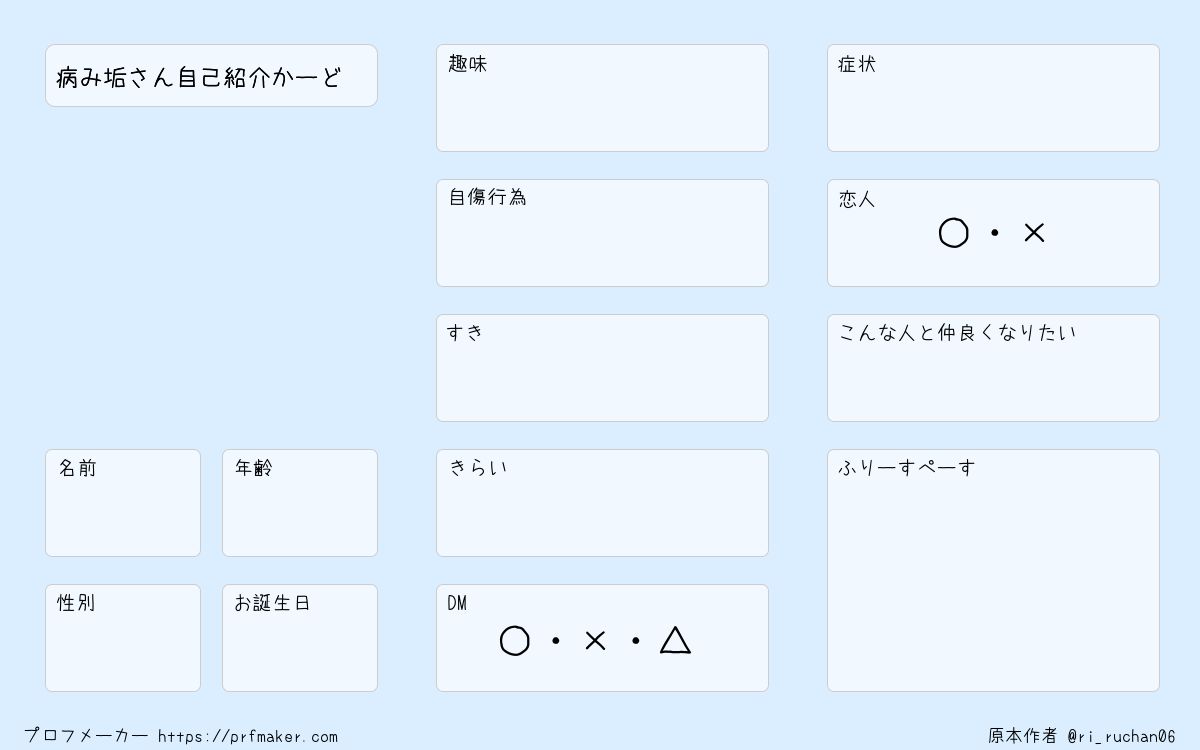Viewport: 1200px width, 750px height.
Task: Click the 名前 name field box
Action: [123, 503]
